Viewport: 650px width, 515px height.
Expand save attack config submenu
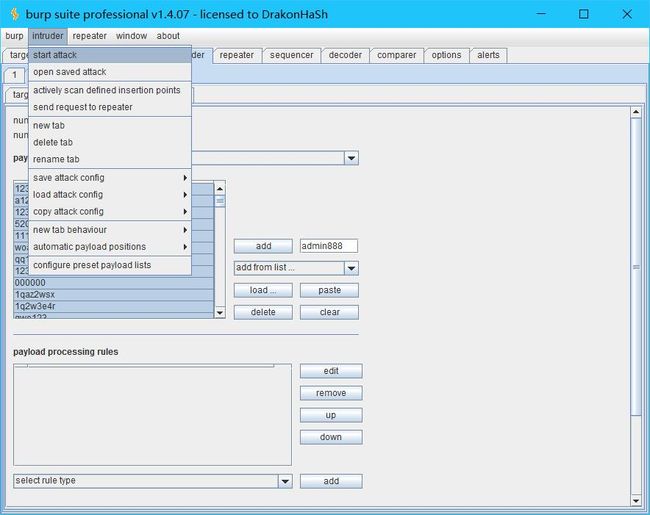pos(110,177)
